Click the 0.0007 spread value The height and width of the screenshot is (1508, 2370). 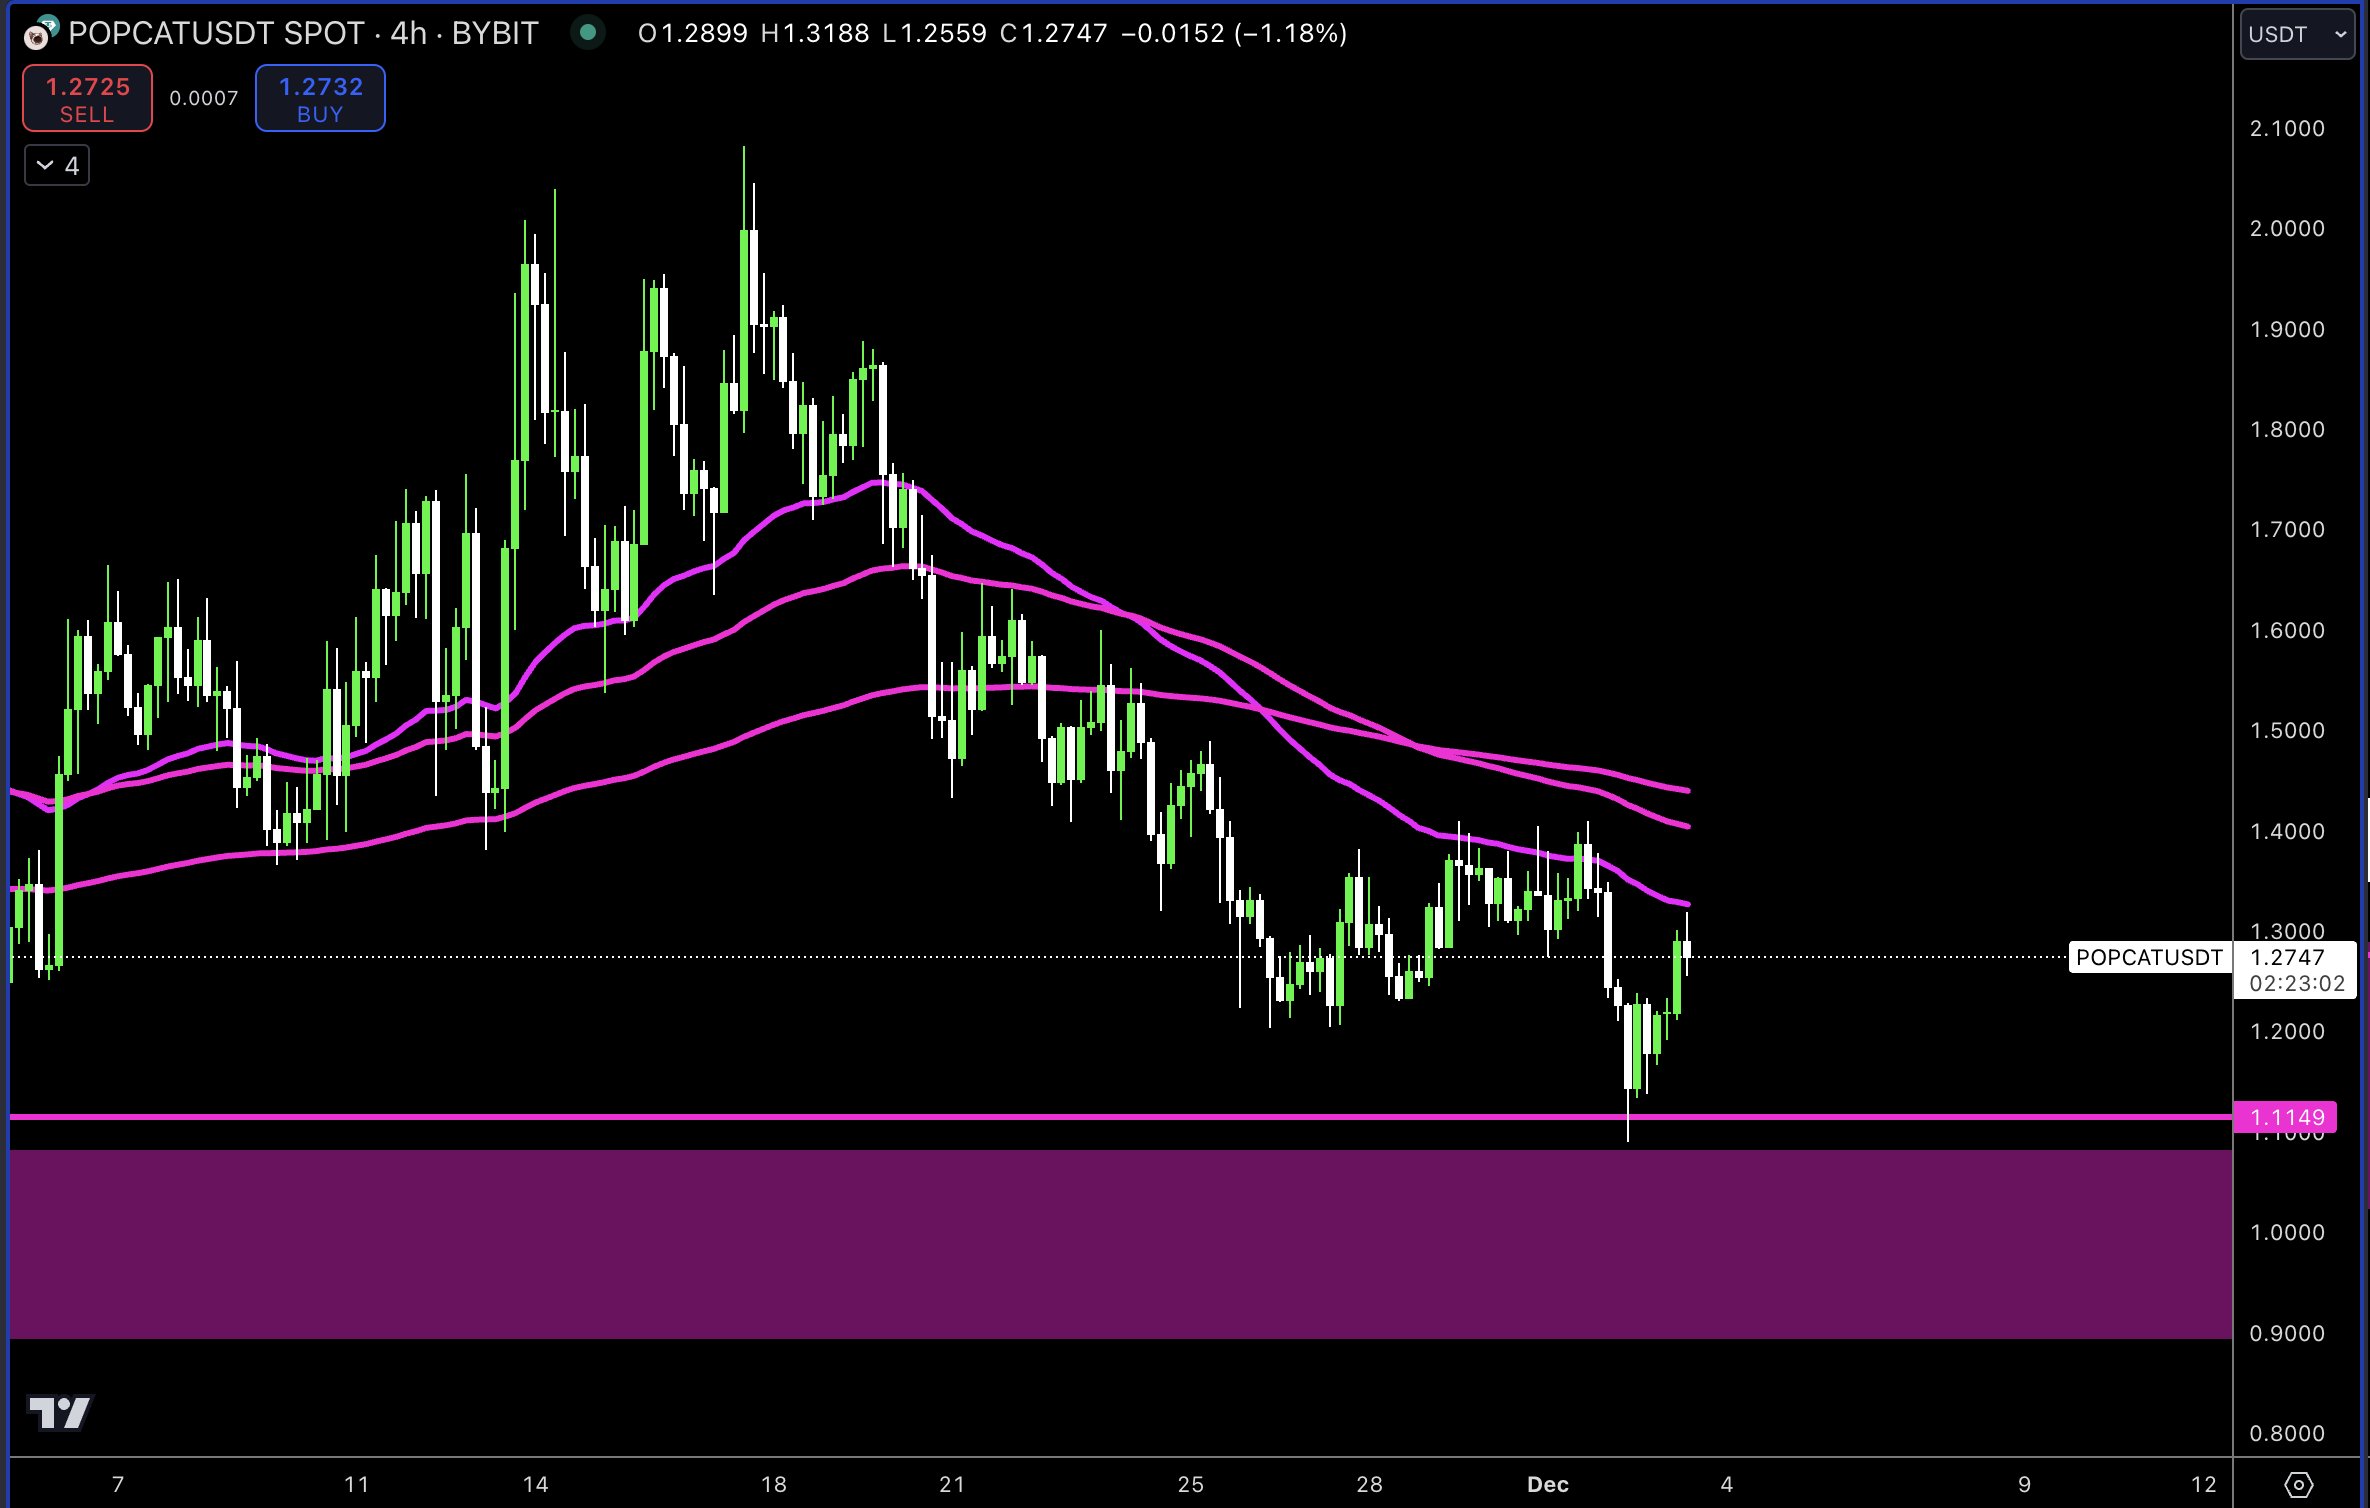pyautogui.click(x=204, y=98)
